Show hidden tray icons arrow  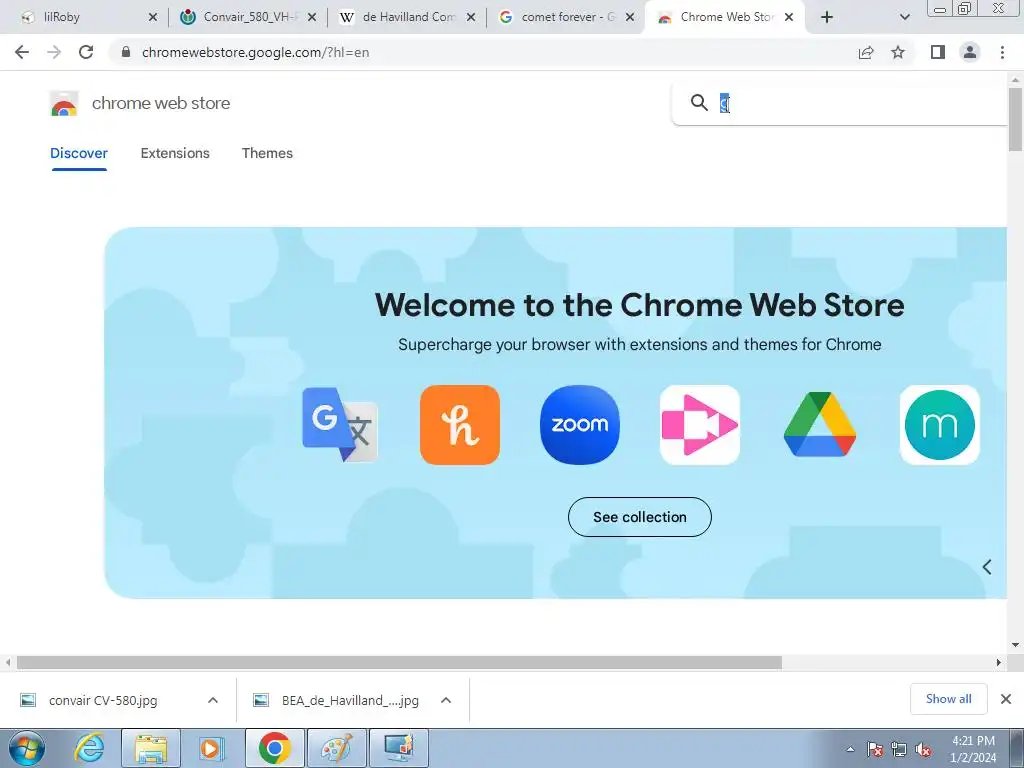click(x=850, y=750)
